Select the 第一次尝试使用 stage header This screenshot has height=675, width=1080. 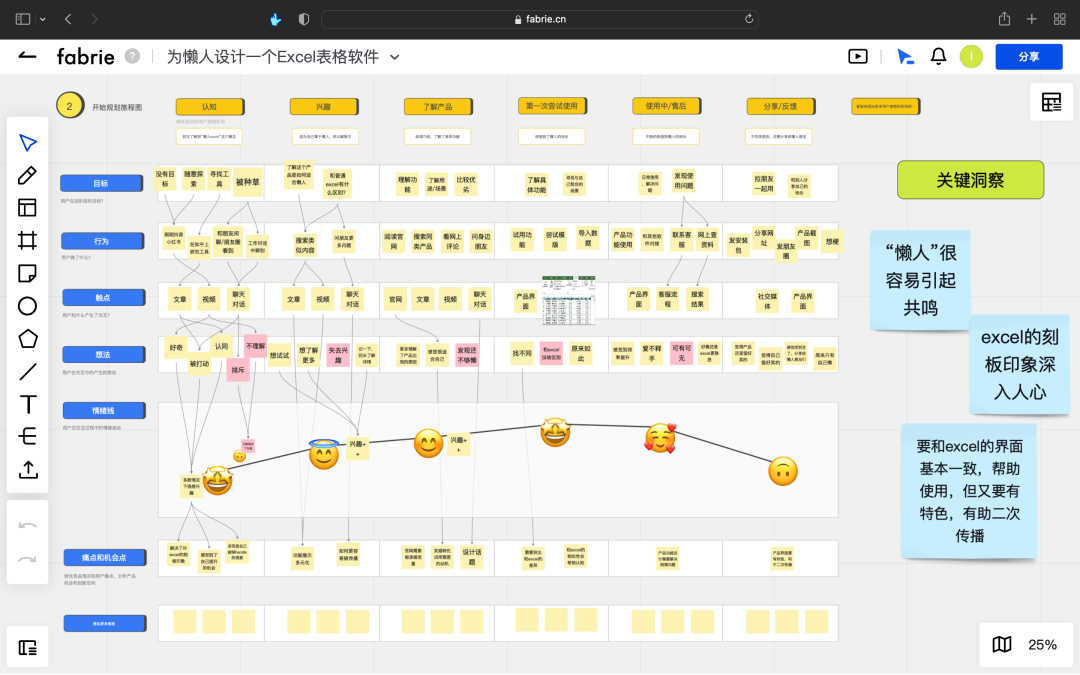pos(552,106)
